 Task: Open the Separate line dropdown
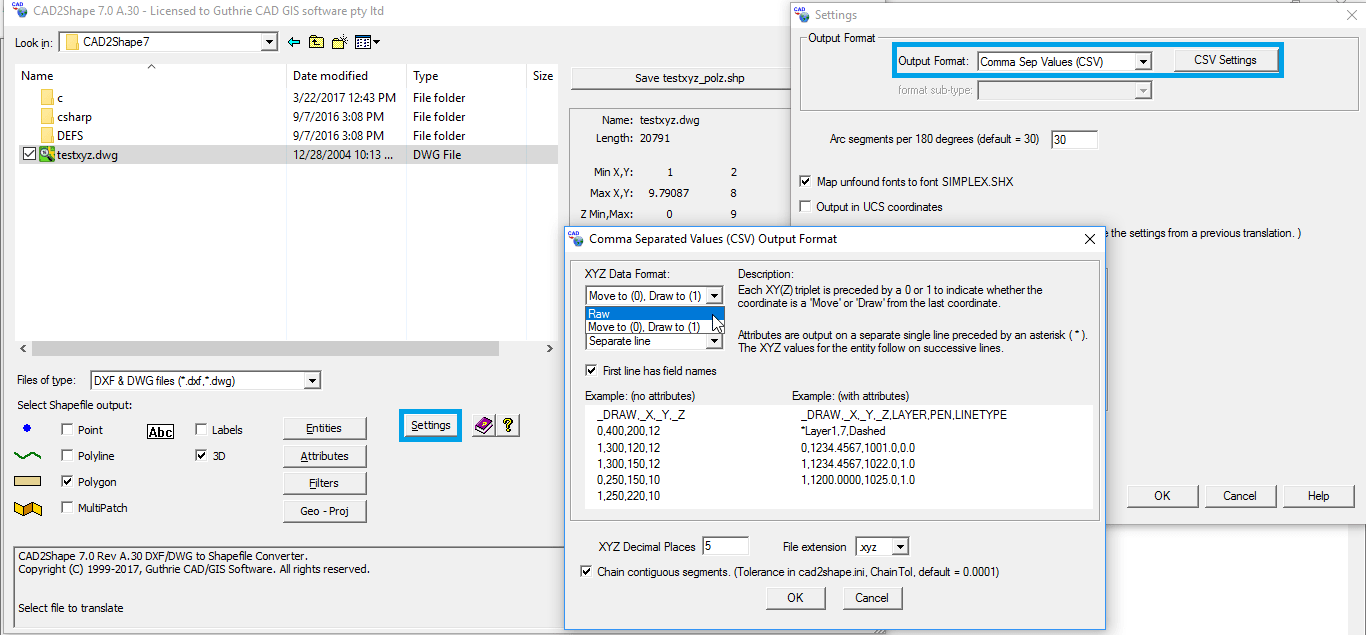point(713,341)
